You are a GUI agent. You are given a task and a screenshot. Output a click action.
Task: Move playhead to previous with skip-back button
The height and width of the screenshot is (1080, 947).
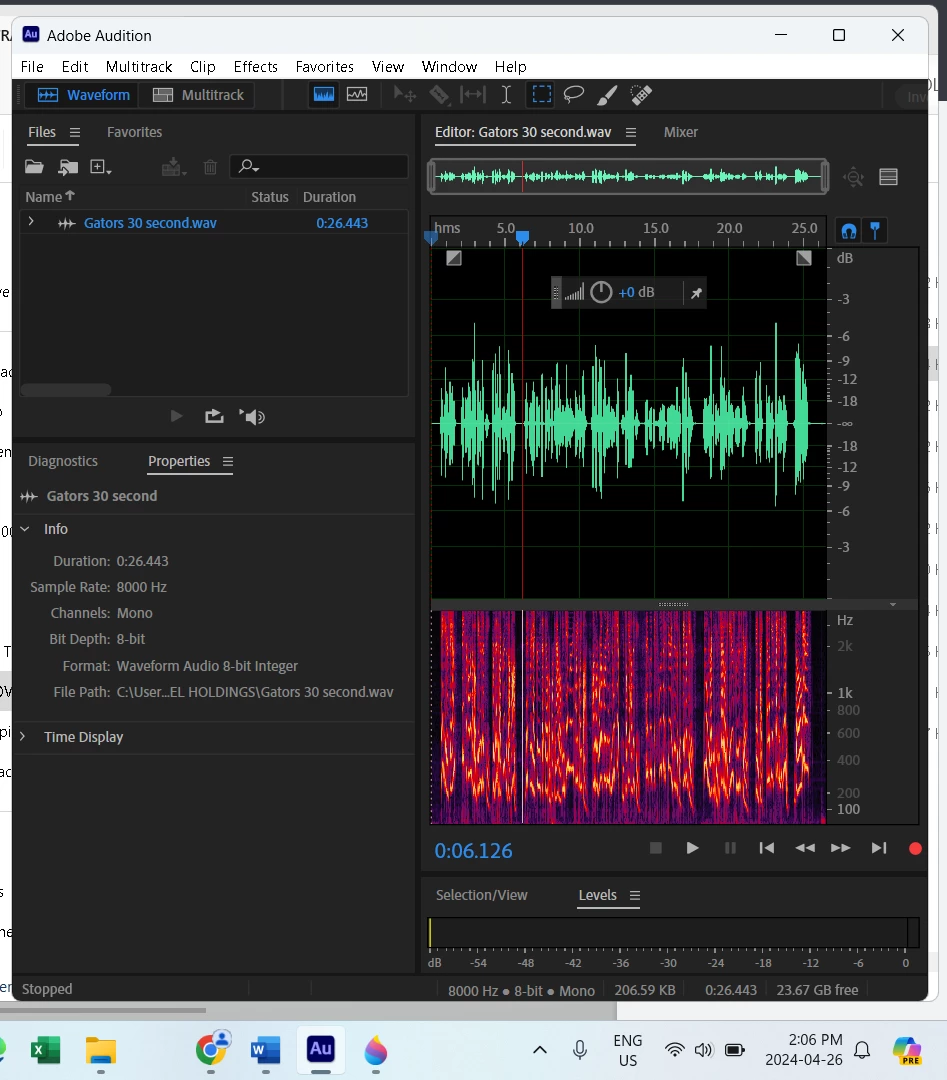coord(767,848)
